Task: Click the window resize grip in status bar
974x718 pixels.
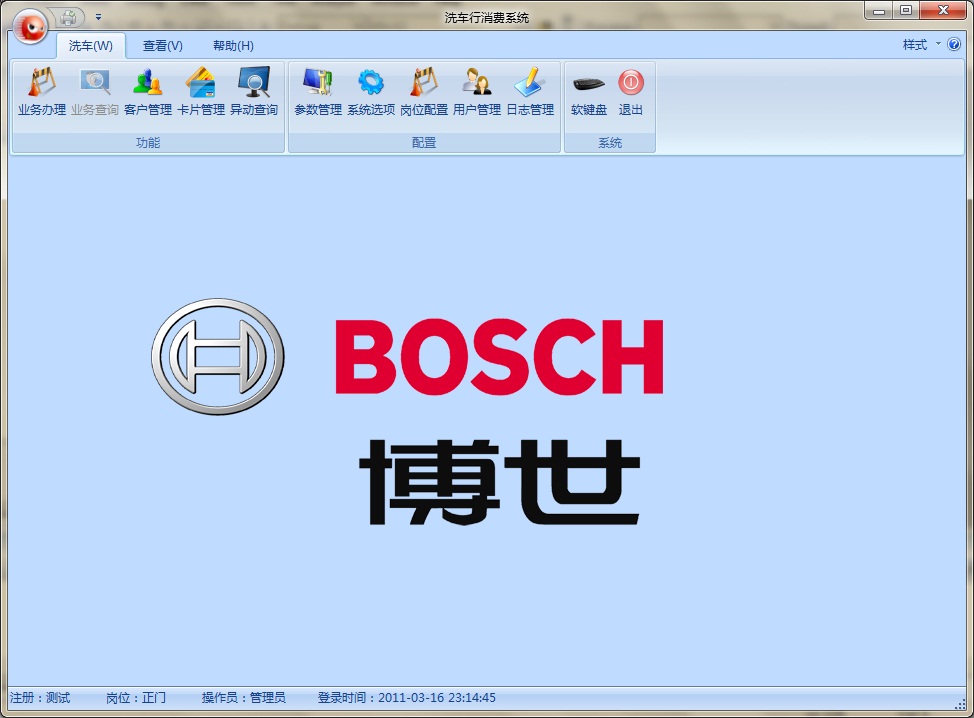Action: pos(960,703)
